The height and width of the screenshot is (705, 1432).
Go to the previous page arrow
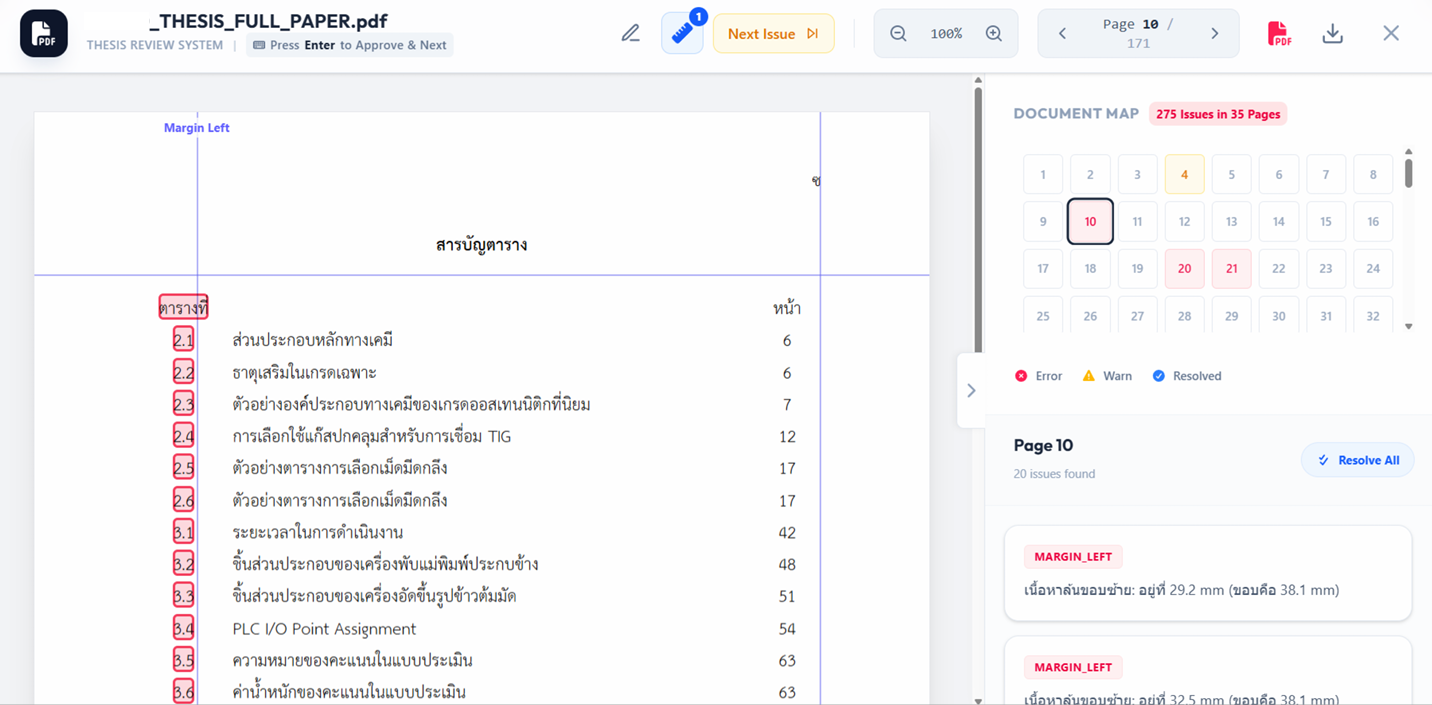[1062, 34]
